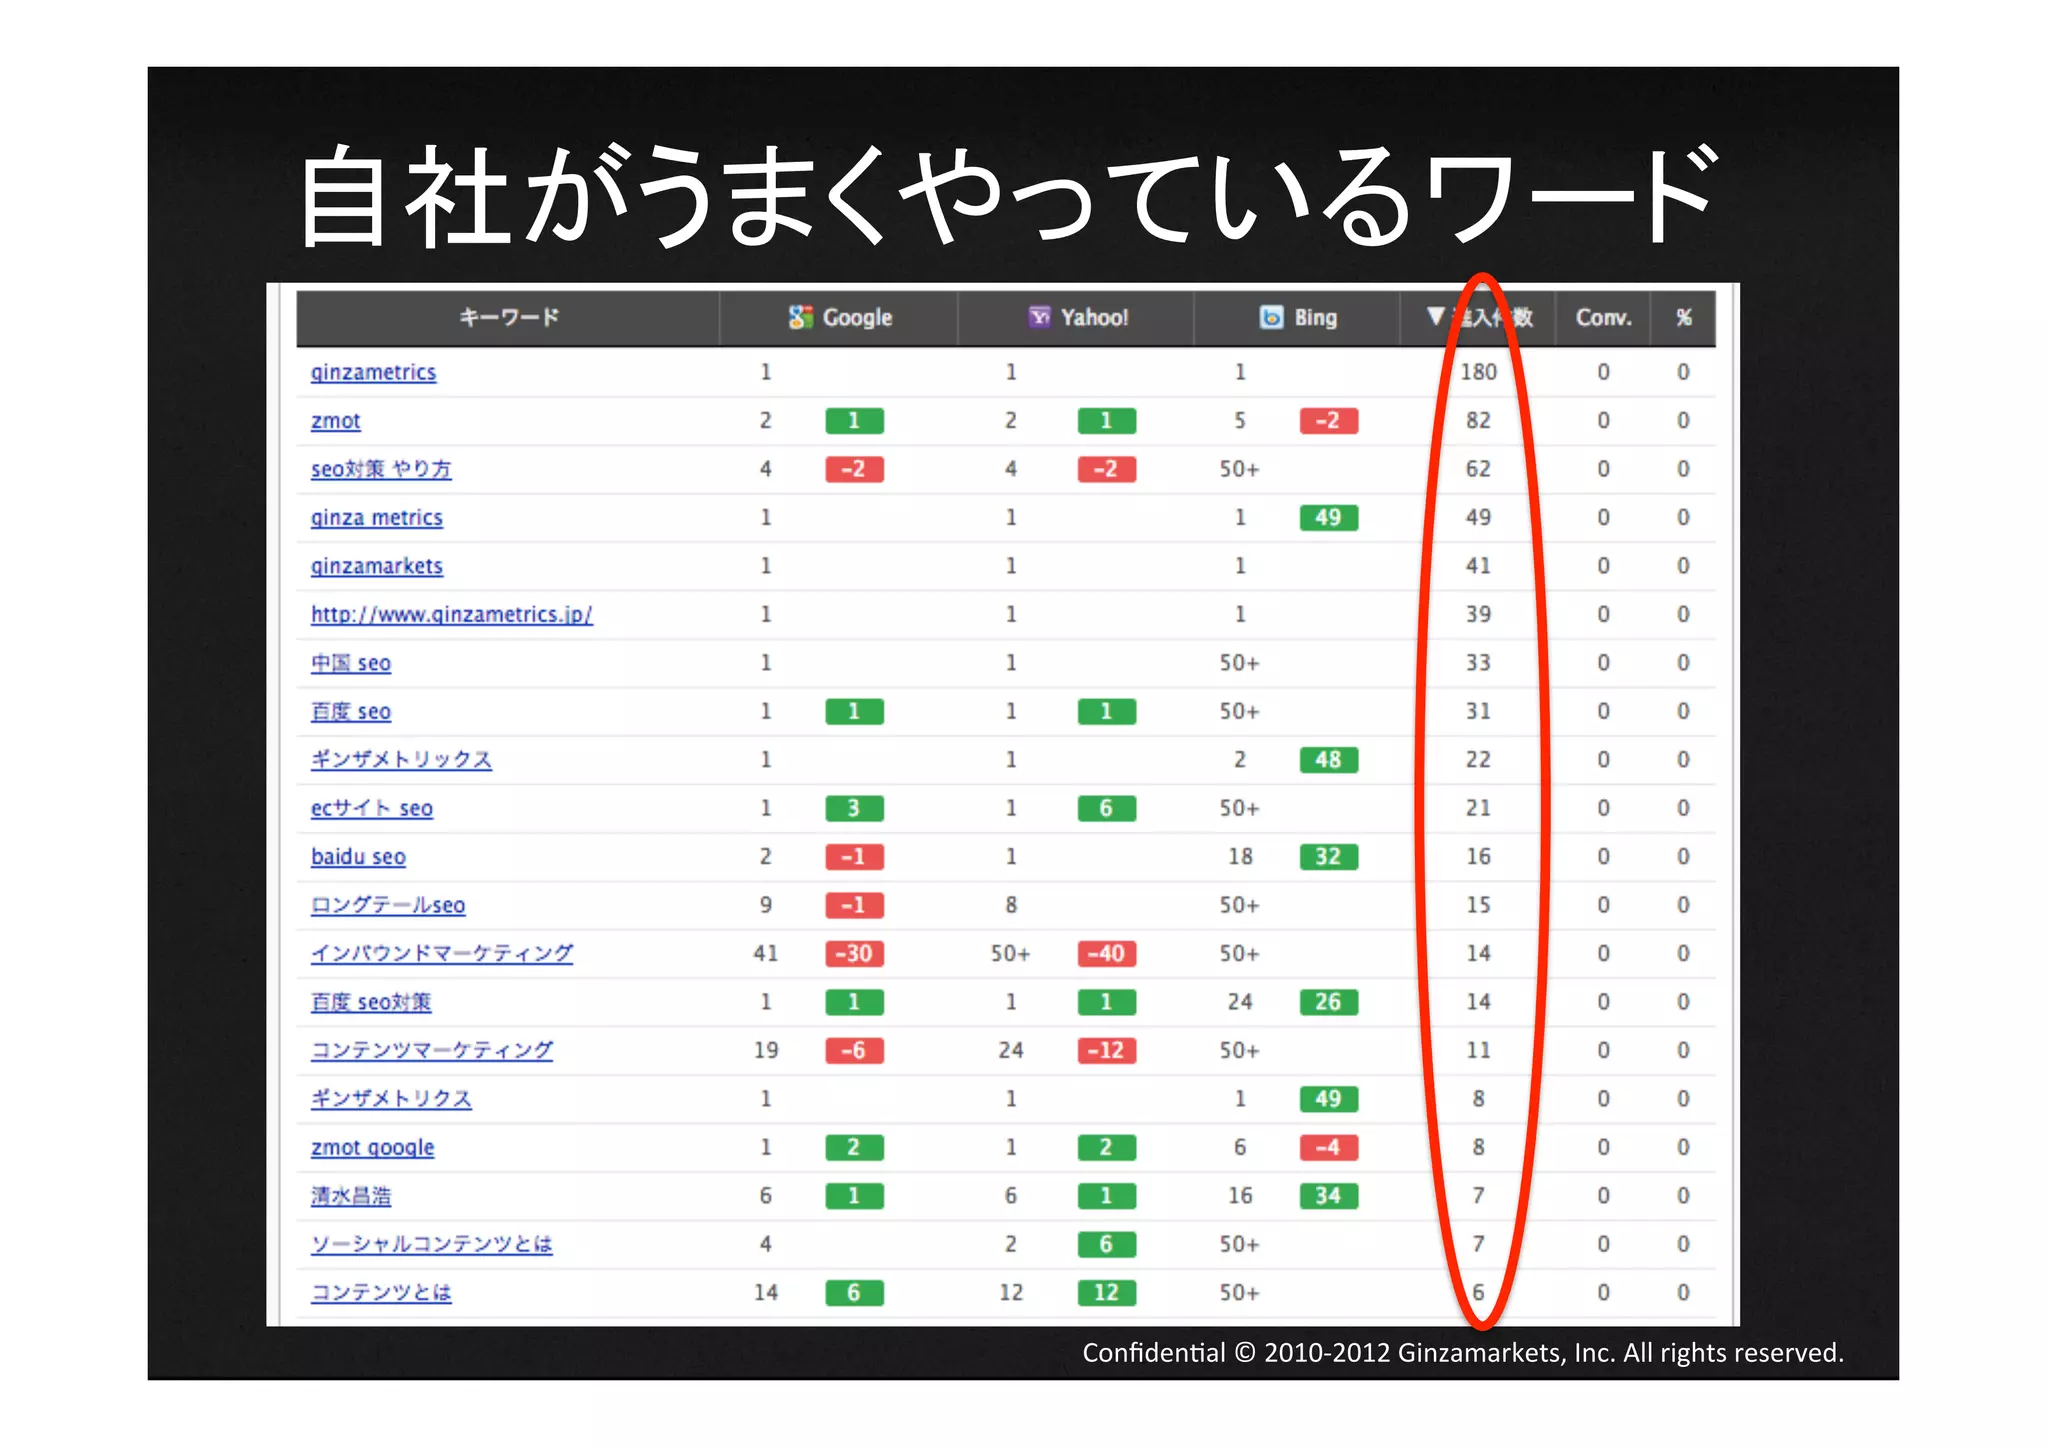Click the visits value 62 for seo対策 やり方
2048x1447 pixels.
(1478, 469)
